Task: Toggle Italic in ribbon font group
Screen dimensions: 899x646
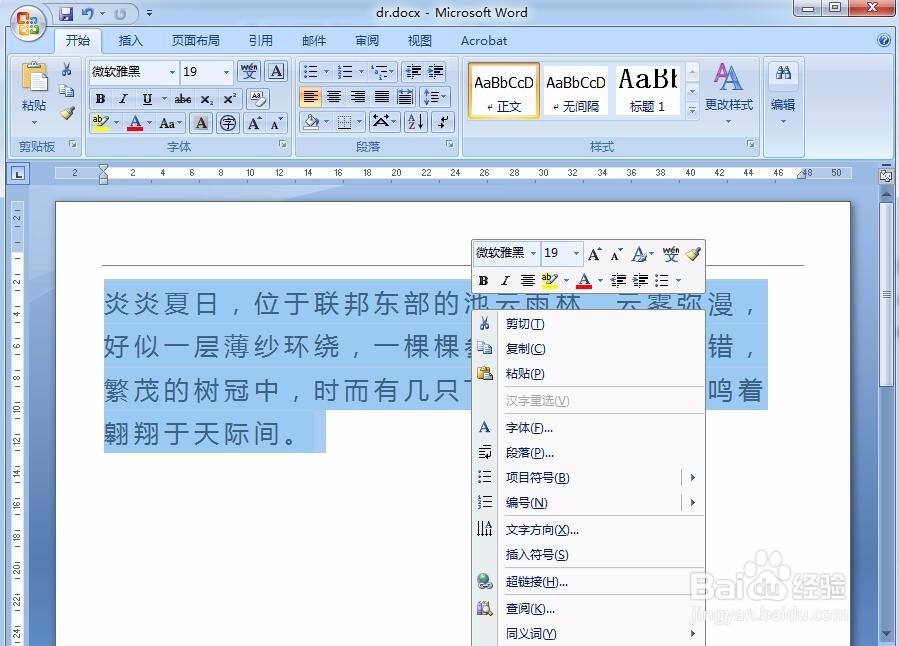Action: 123,99
